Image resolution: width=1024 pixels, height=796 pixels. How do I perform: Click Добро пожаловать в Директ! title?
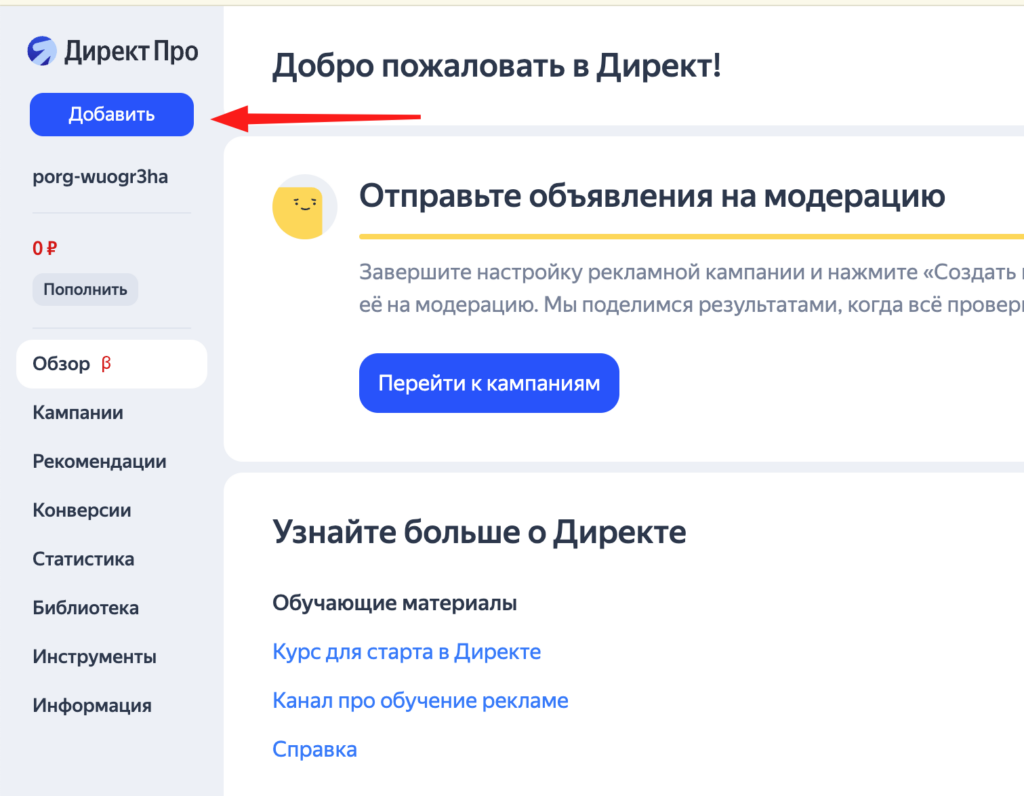[x=497, y=66]
